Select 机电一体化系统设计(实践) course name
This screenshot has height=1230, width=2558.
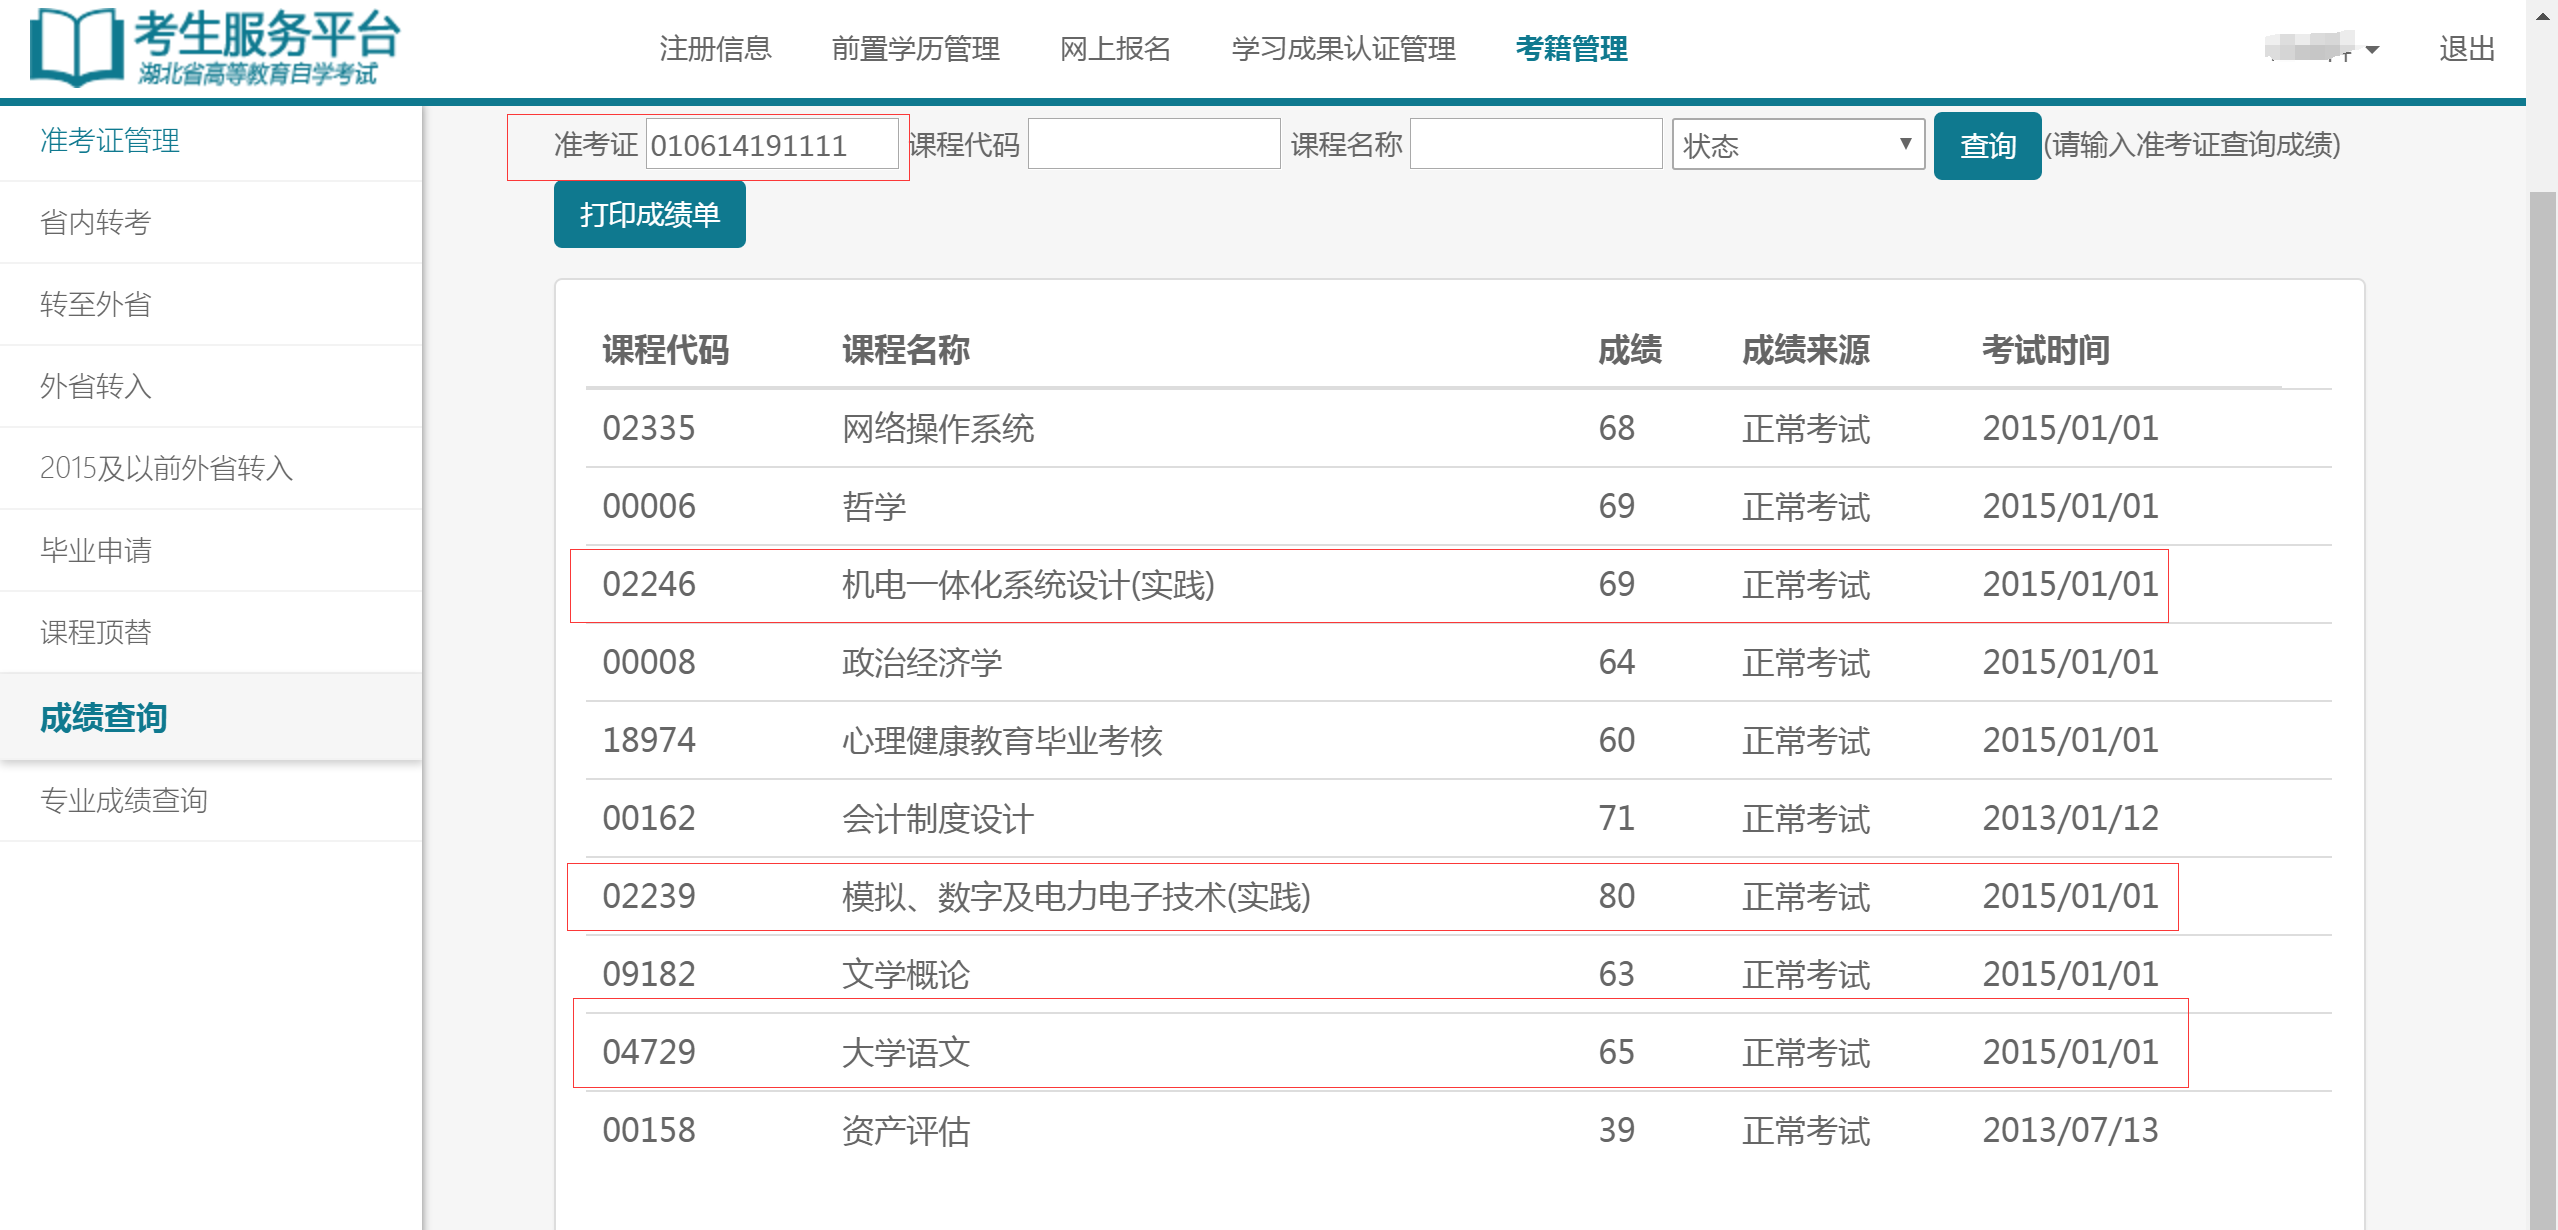click(1028, 584)
